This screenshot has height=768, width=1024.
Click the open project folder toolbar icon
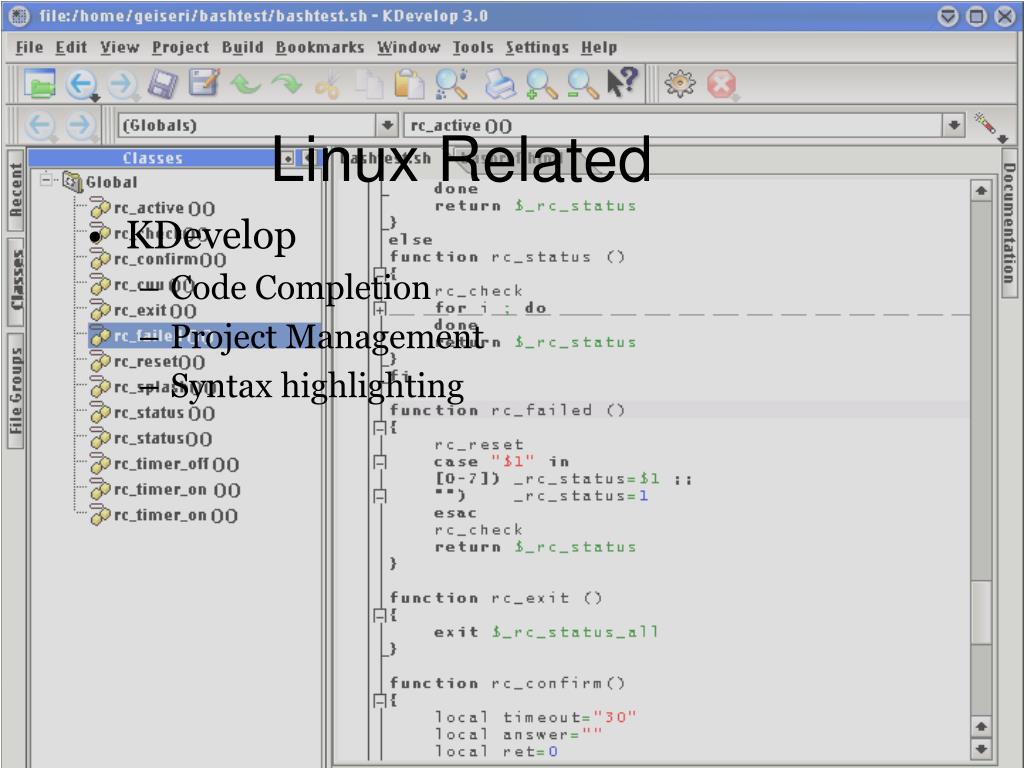tap(39, 84)
